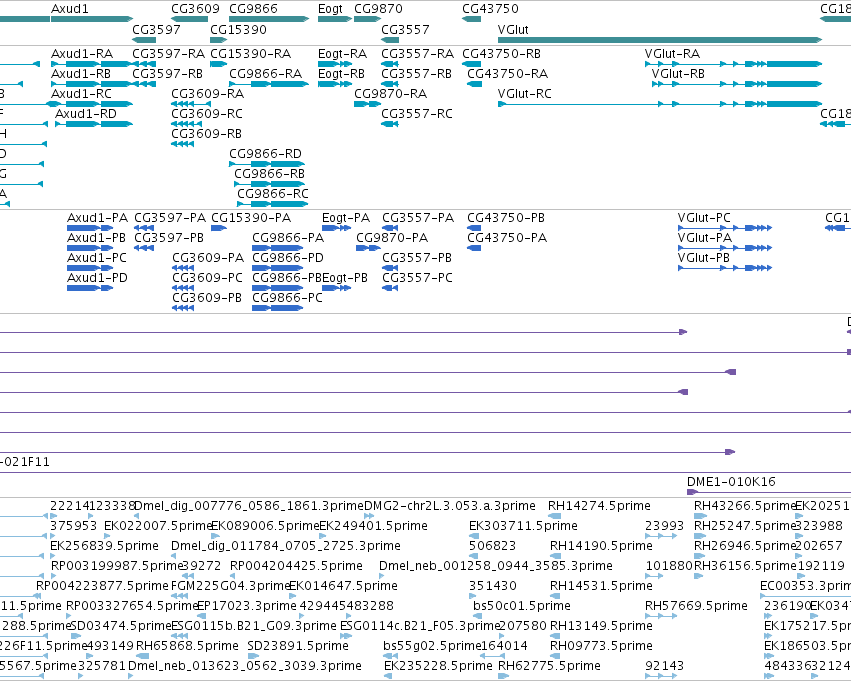Open EST EK014647.5prime
Viewport: 851px width, 681px height.
pos(344,586)
